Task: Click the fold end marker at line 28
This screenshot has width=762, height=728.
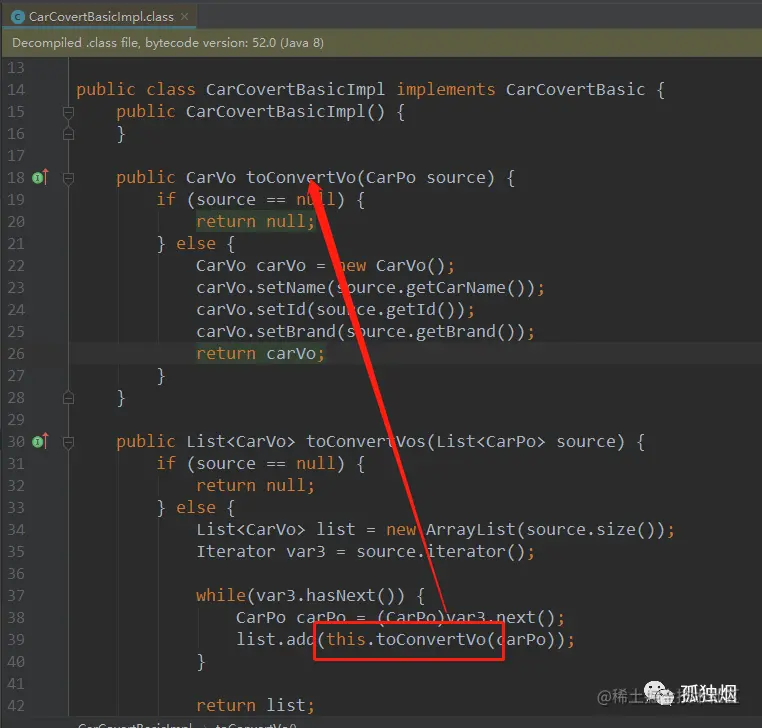Action: click(x=69, y=398)
